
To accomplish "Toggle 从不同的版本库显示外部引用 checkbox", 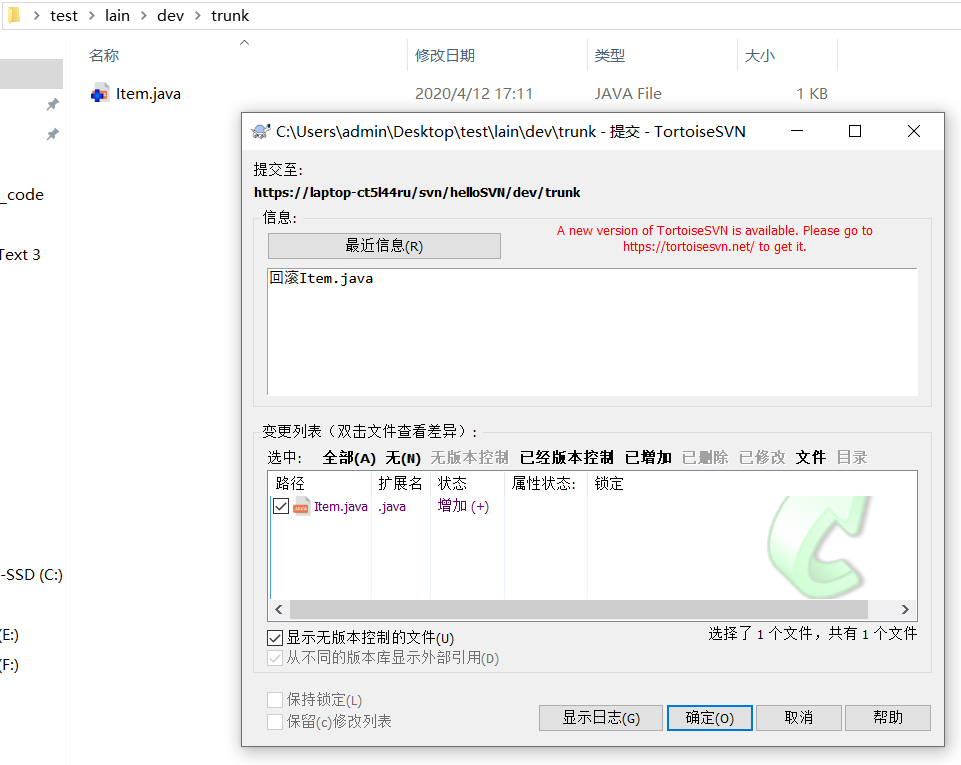I will pyautogui.click(x=275, y=658).
